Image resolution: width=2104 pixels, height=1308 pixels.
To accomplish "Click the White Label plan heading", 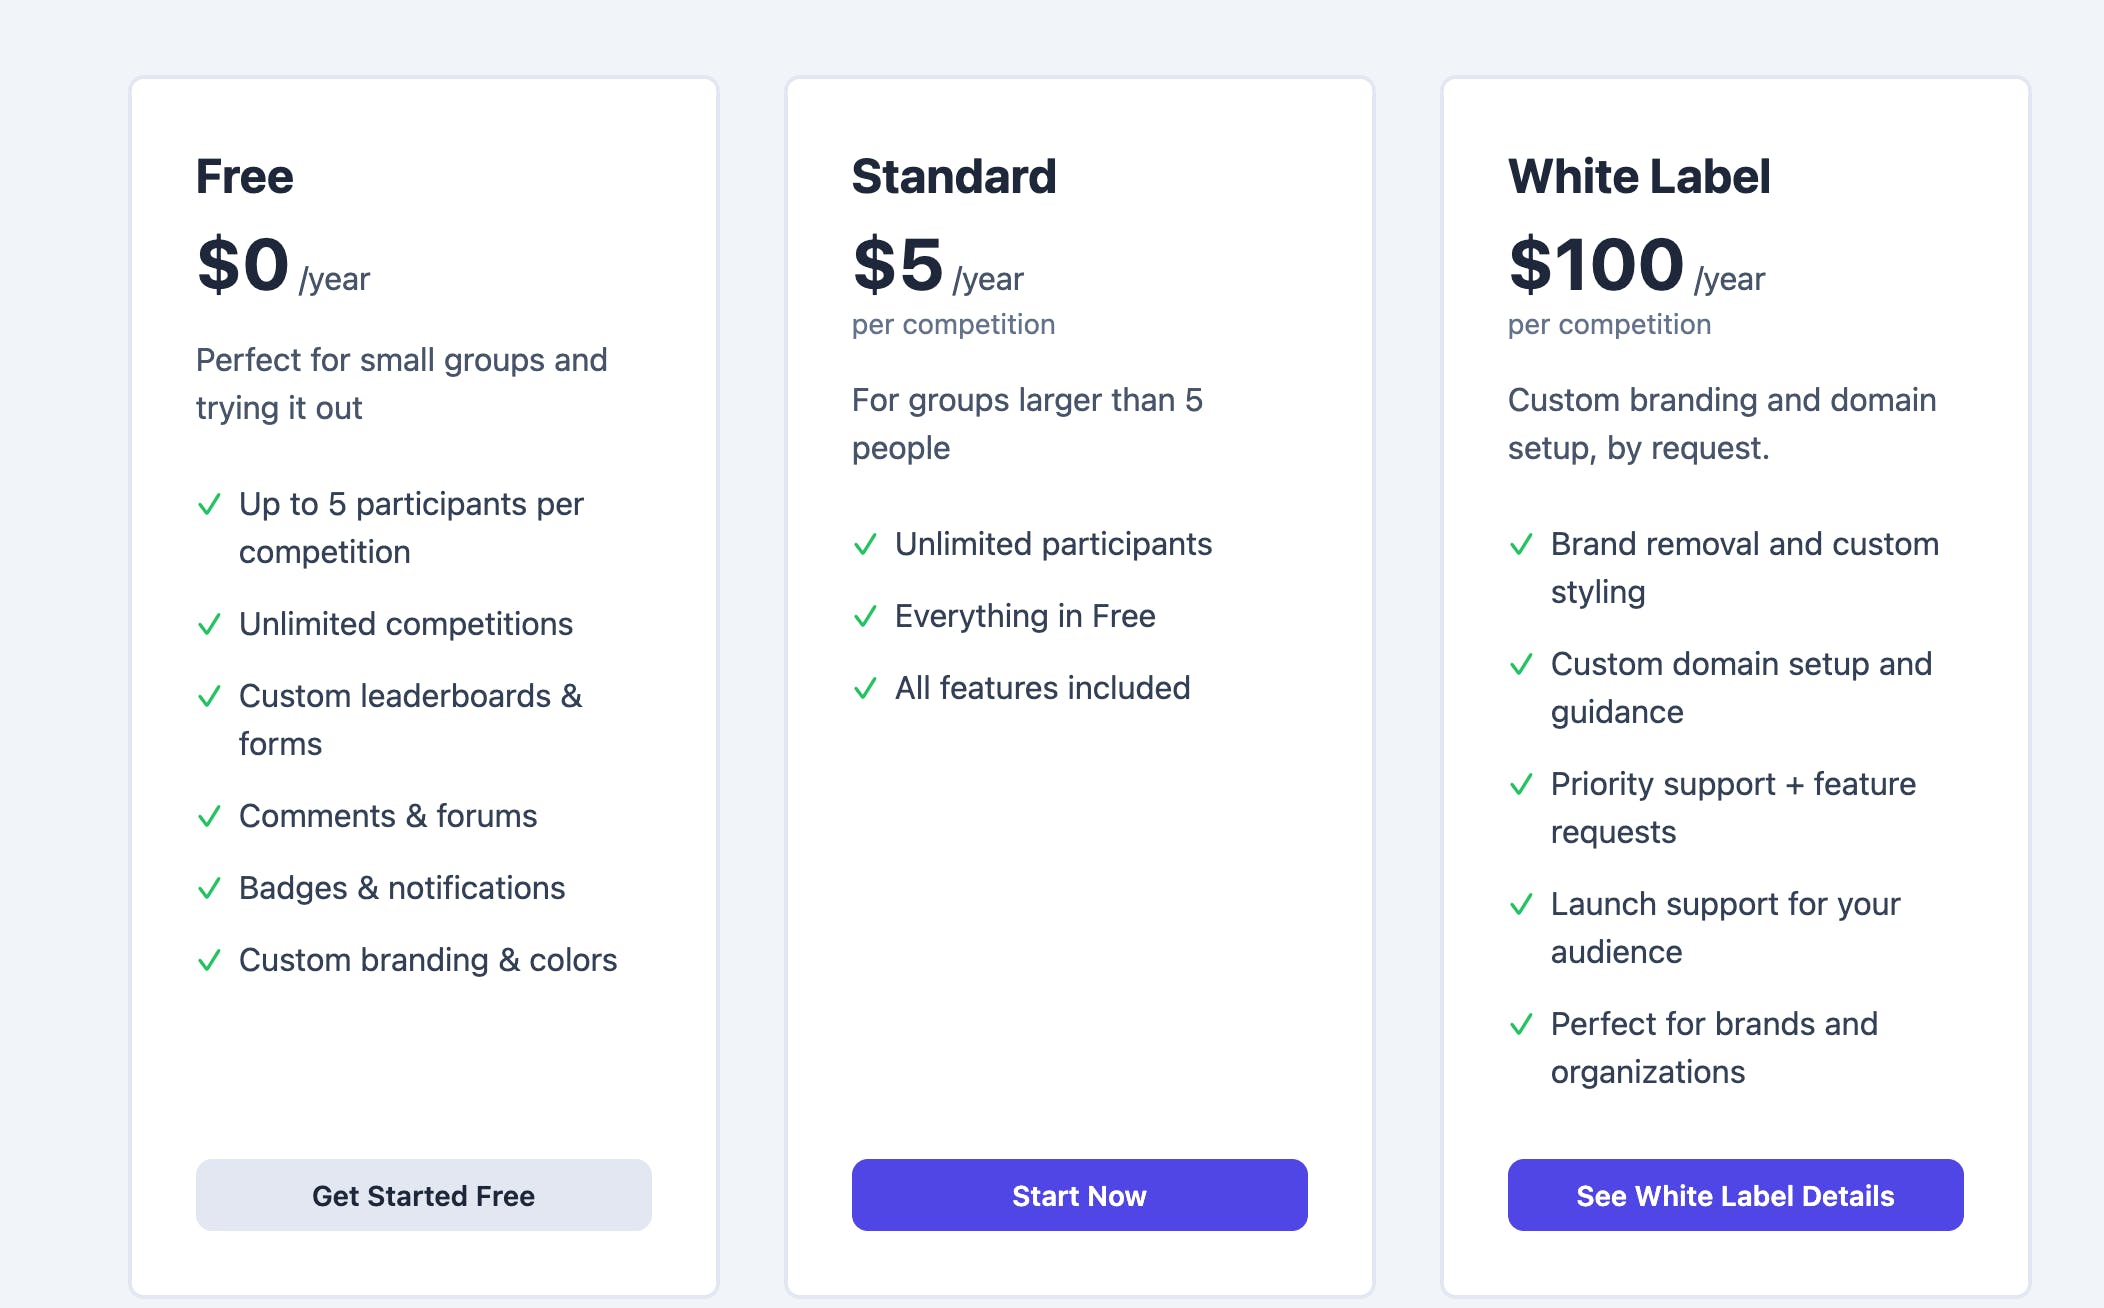I will tap(1638, 177).
